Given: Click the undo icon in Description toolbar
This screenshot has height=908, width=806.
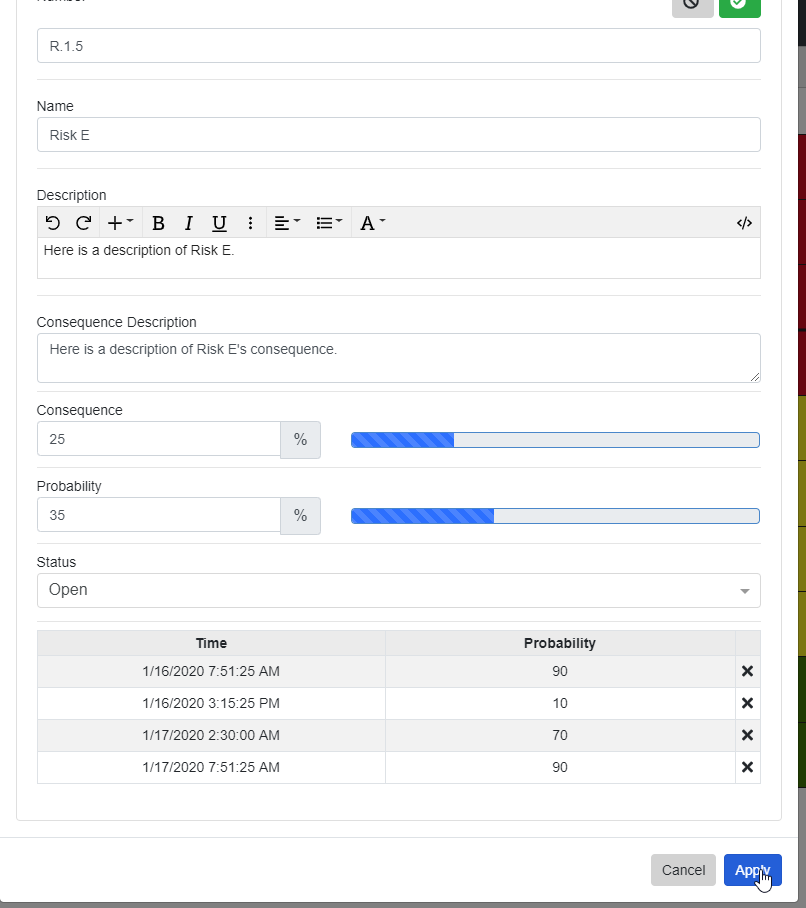Looking at the screenshot, I should pyautogui.click(x=54, y=223).
